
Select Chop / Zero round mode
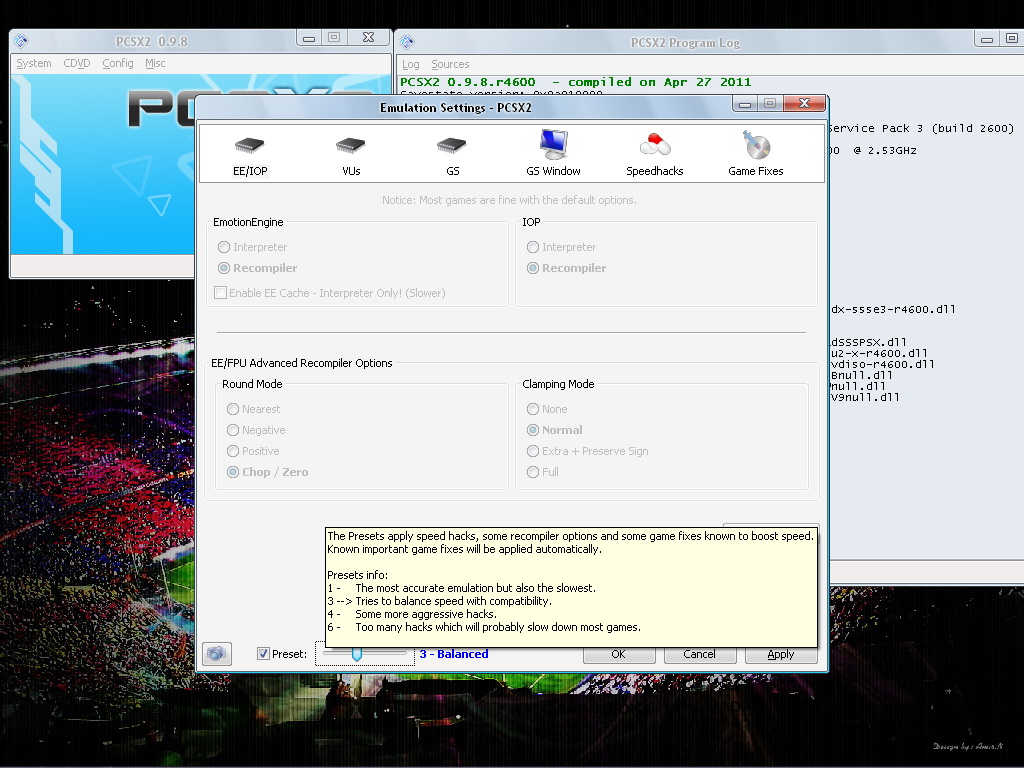click(x=232, y=472)
